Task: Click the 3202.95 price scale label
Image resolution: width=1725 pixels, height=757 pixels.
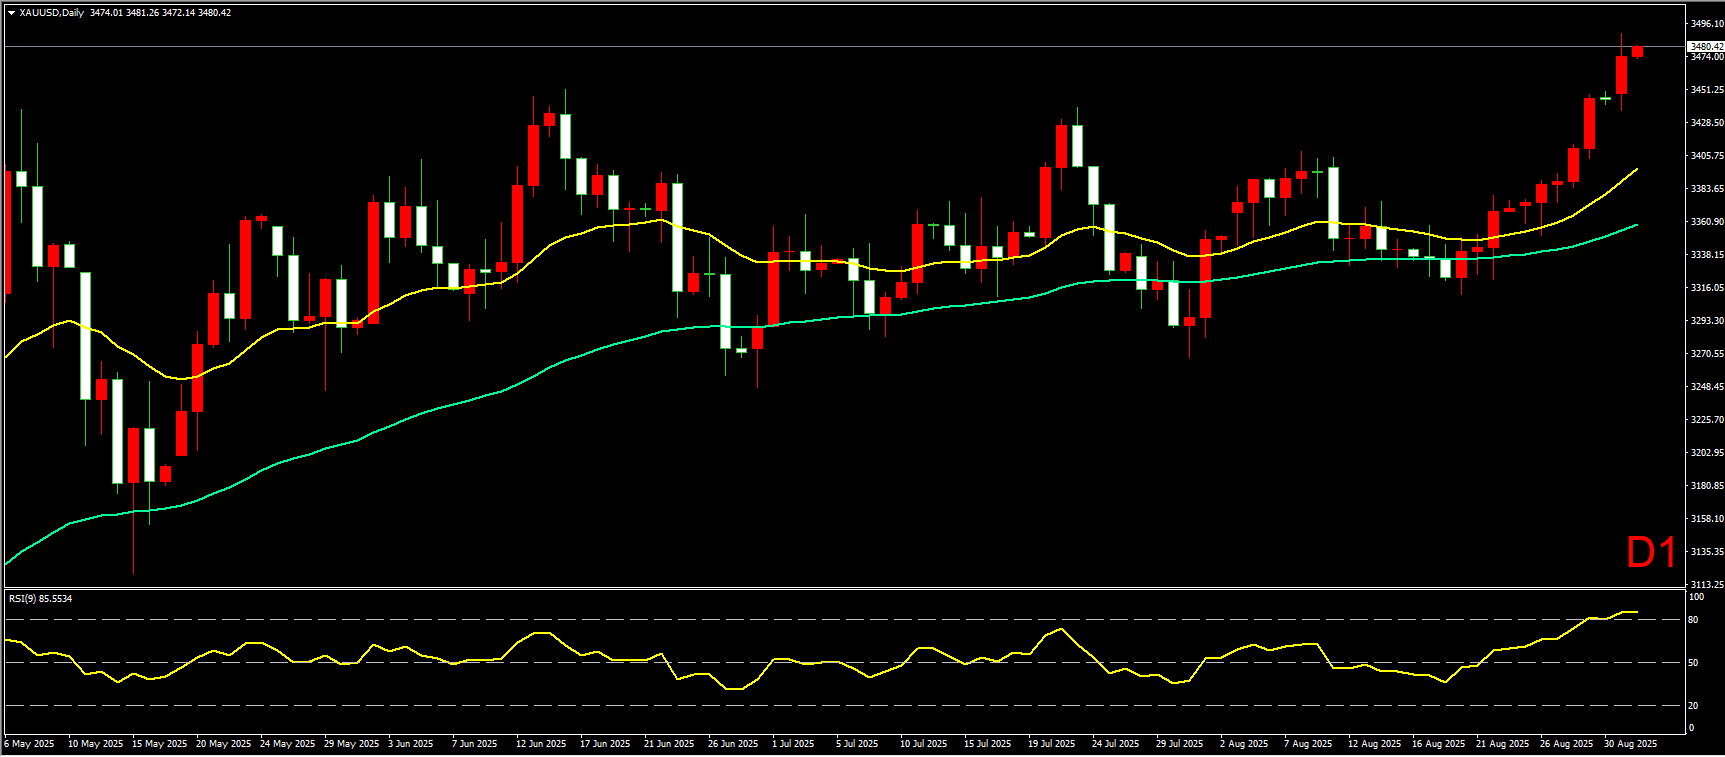Action: point(1706,453)
